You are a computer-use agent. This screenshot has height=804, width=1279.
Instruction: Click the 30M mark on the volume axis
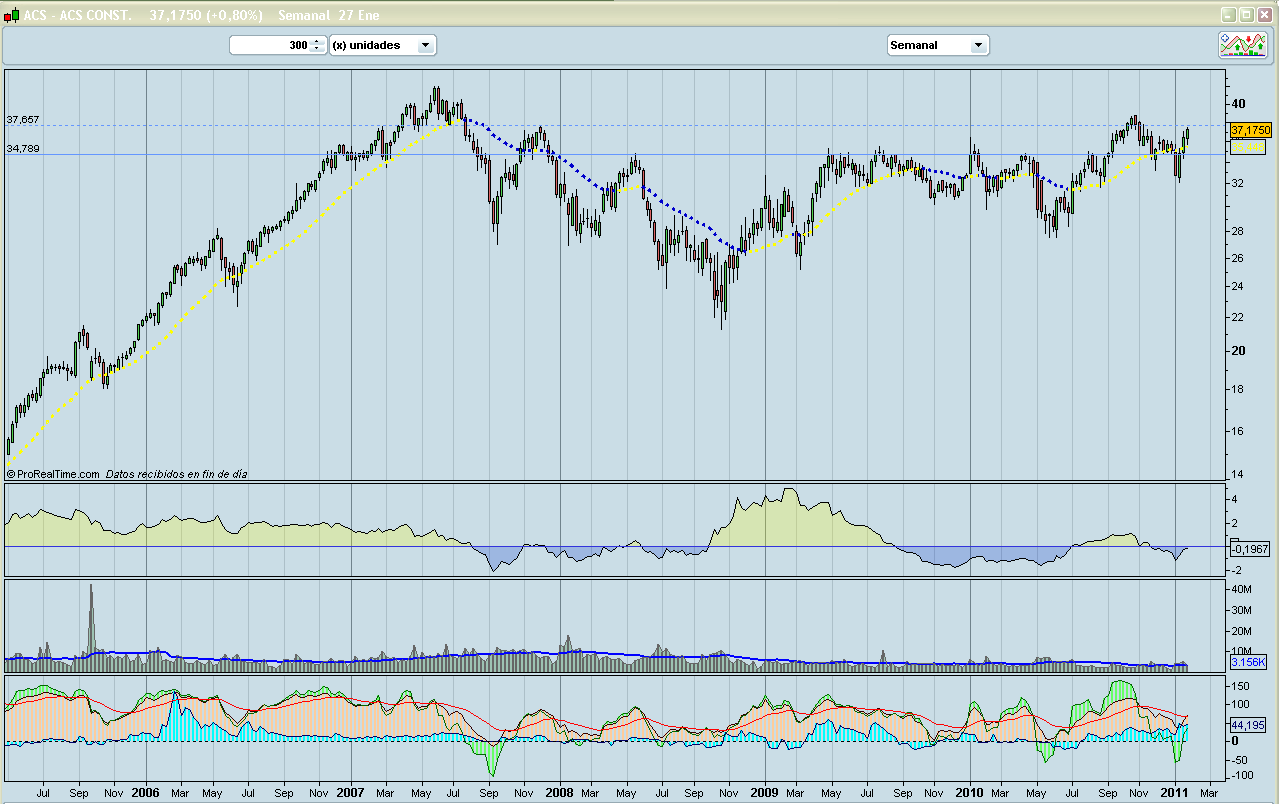[x=1242, y=610]
